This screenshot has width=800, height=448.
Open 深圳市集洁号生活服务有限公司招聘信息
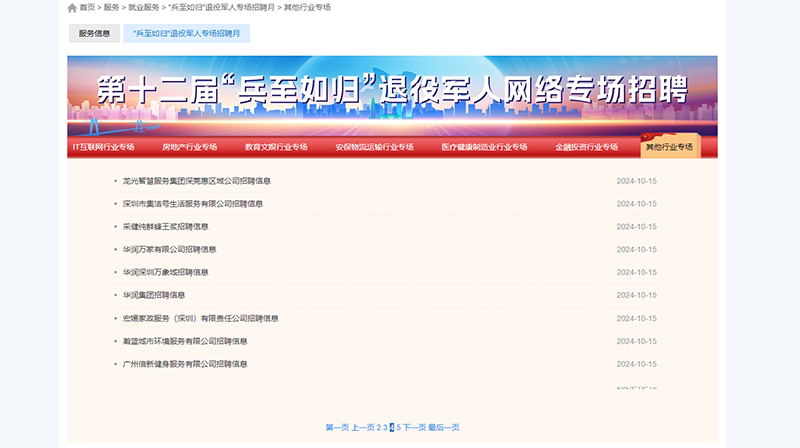pos(192,203)
